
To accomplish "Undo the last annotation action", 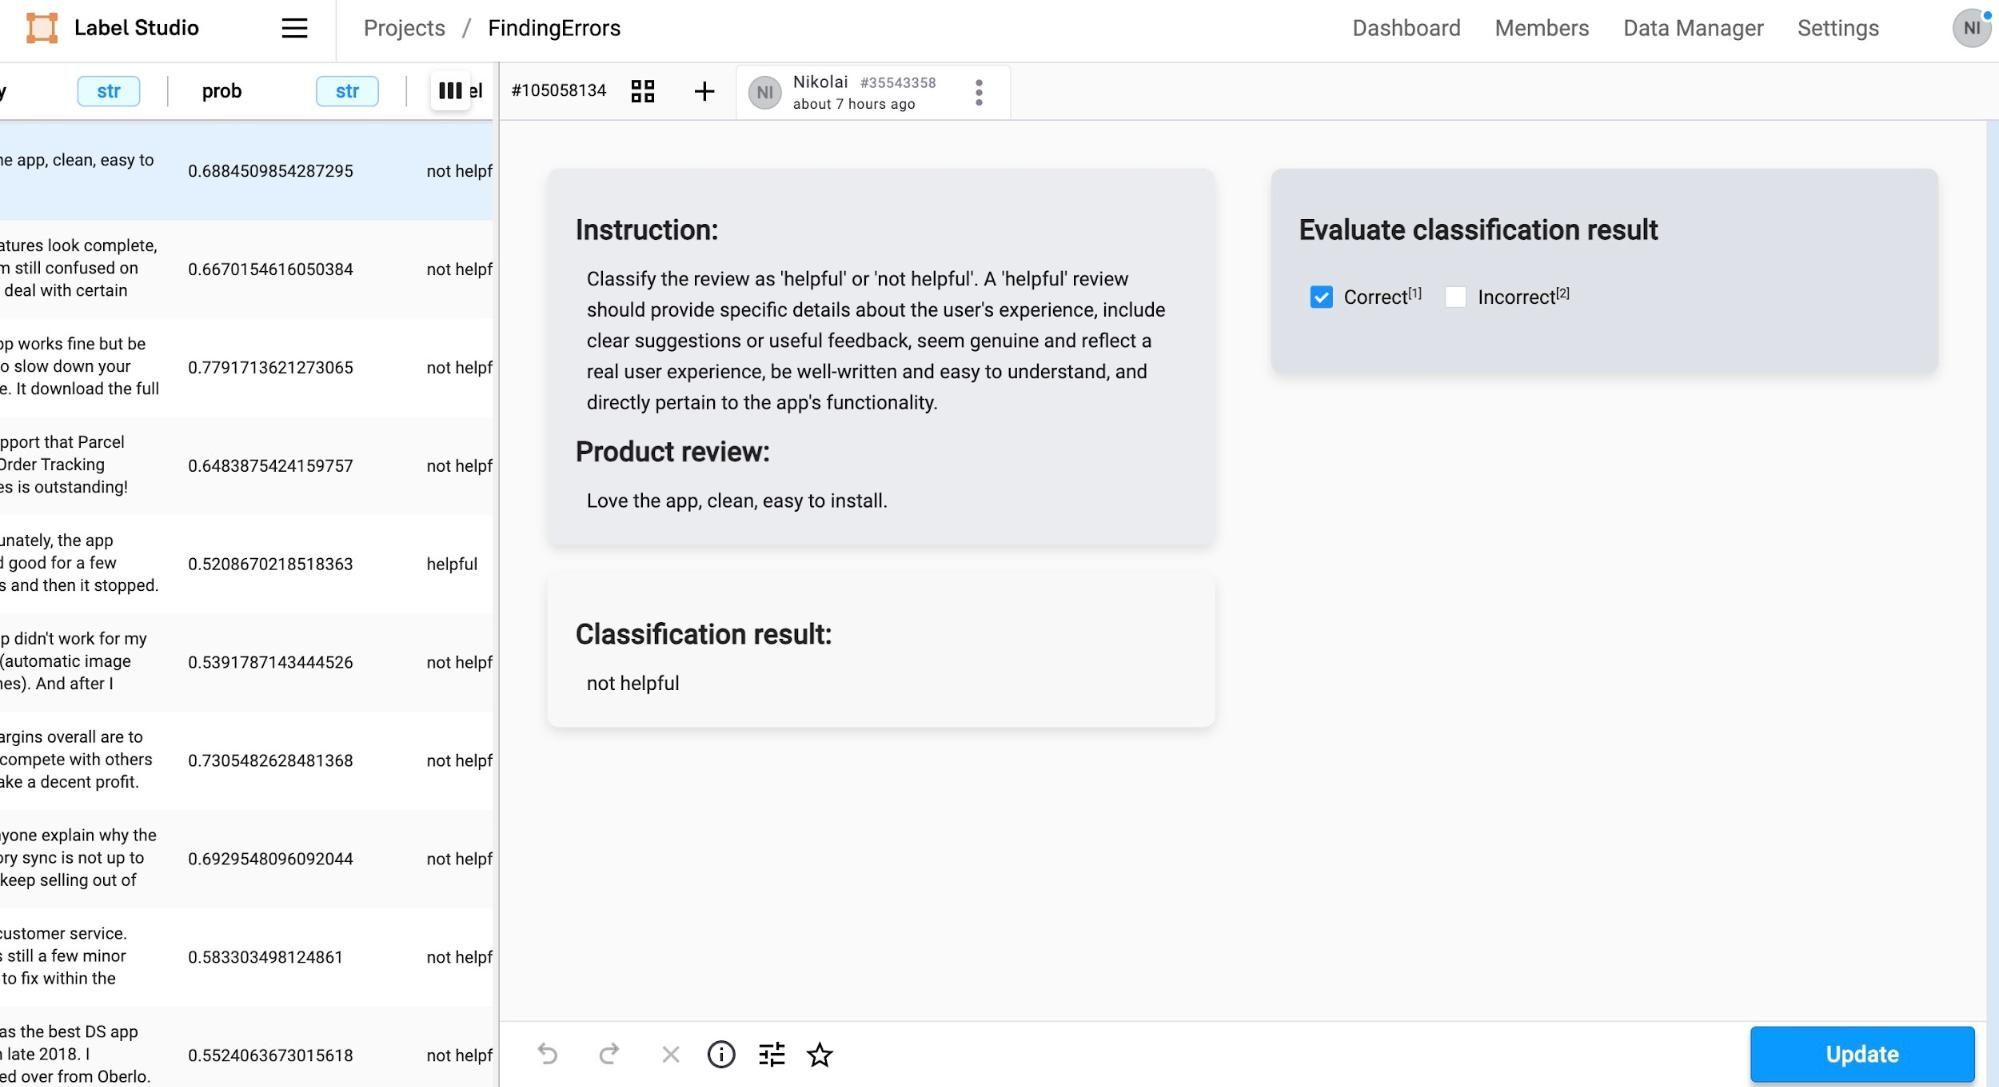I will (547, 1054).
